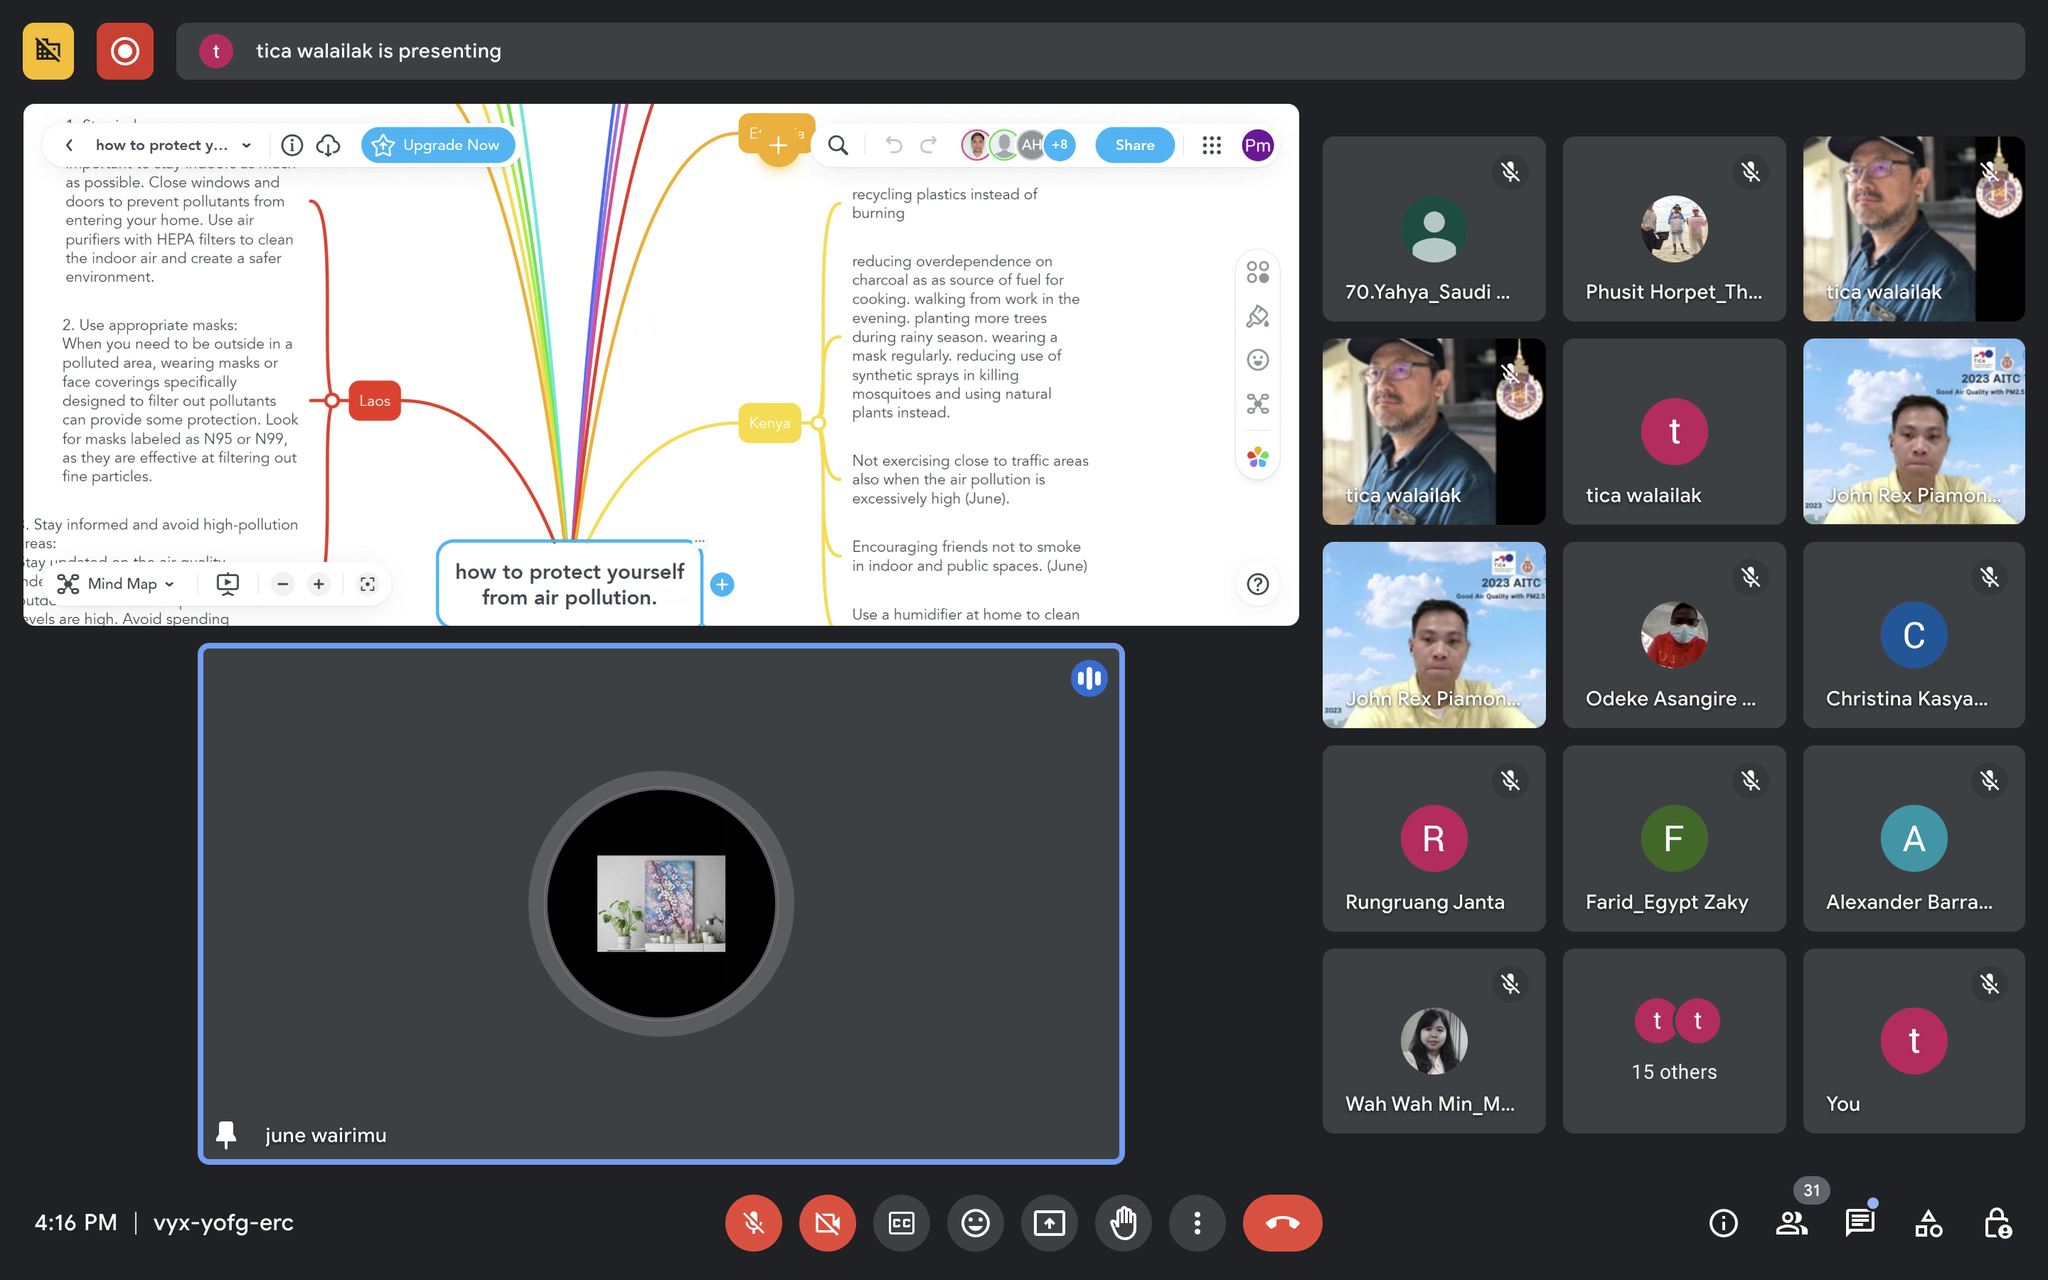Expand the document title dropdown arrow

[247, 145]
